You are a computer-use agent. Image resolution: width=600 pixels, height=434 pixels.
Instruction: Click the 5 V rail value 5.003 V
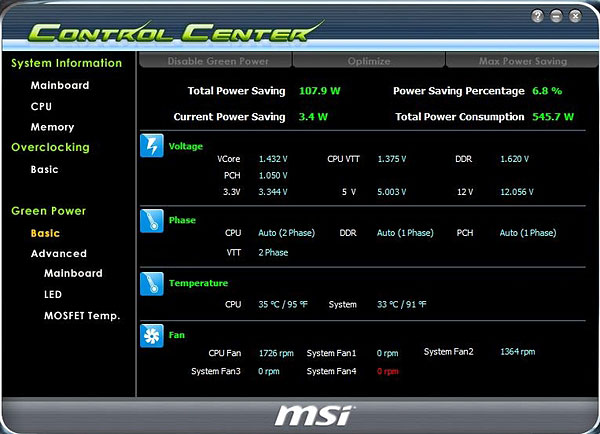[391, 192]
